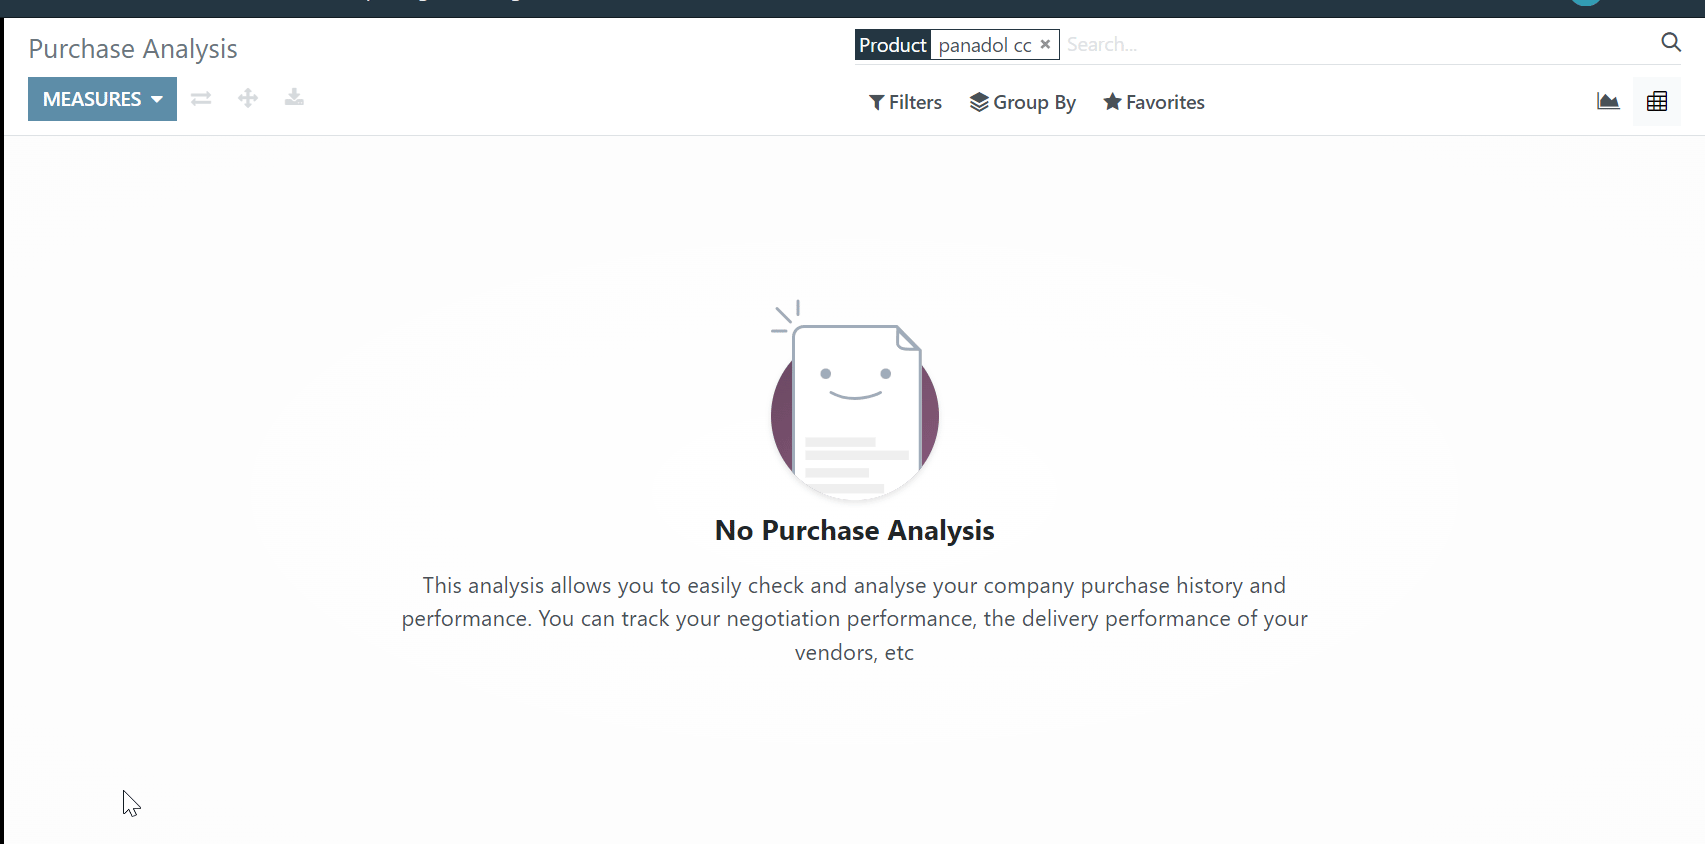Click the panadol cc facet value
Image resolution: width=1705 pixels, height=844 pixels.
coord(984,45)
